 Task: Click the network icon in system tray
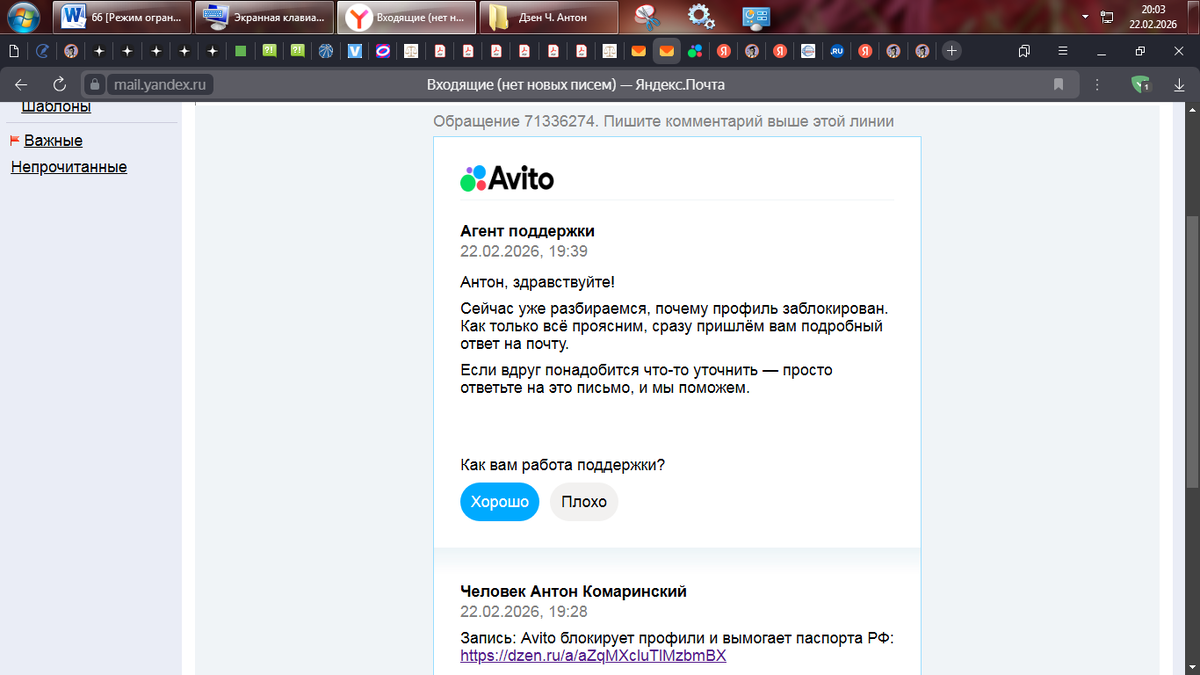click(x=1107, y=17)
